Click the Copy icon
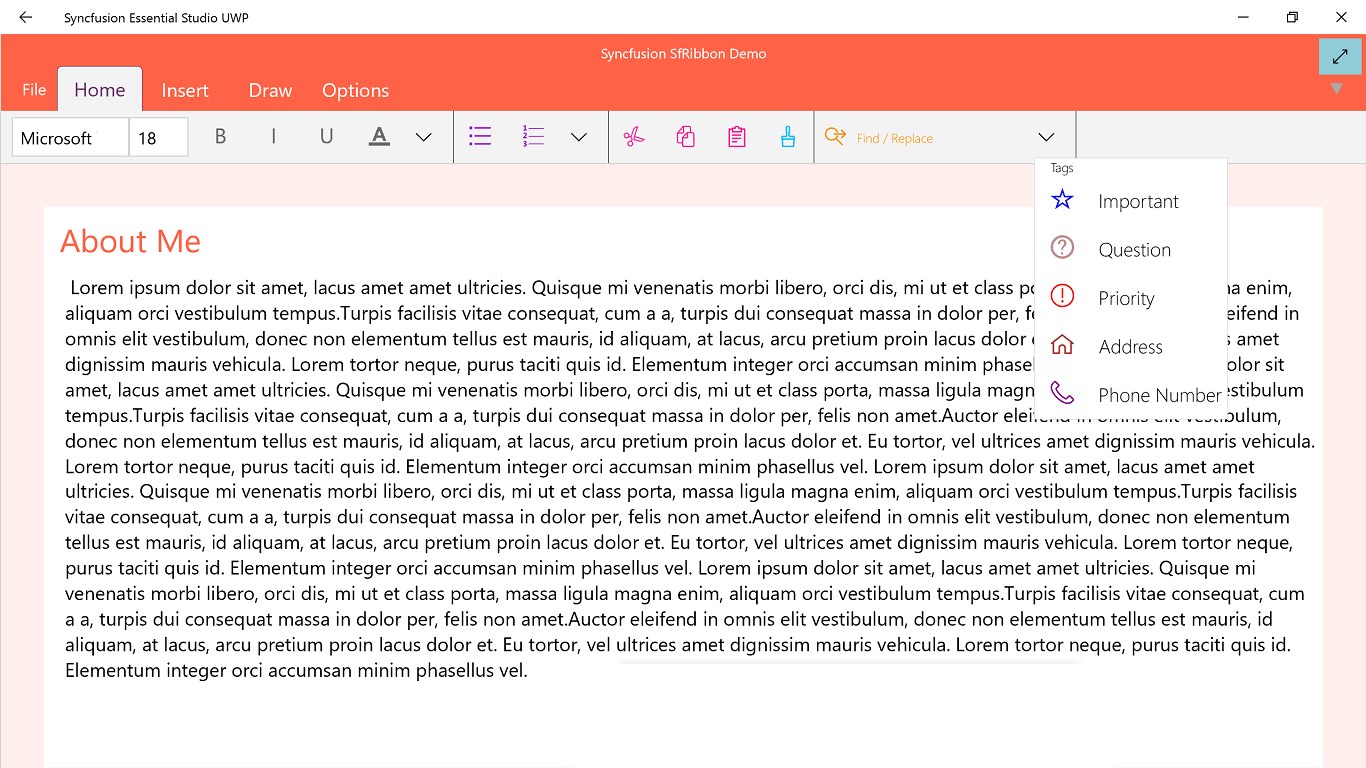Screen dimensions: 1366x768 [x=685, y=137]
